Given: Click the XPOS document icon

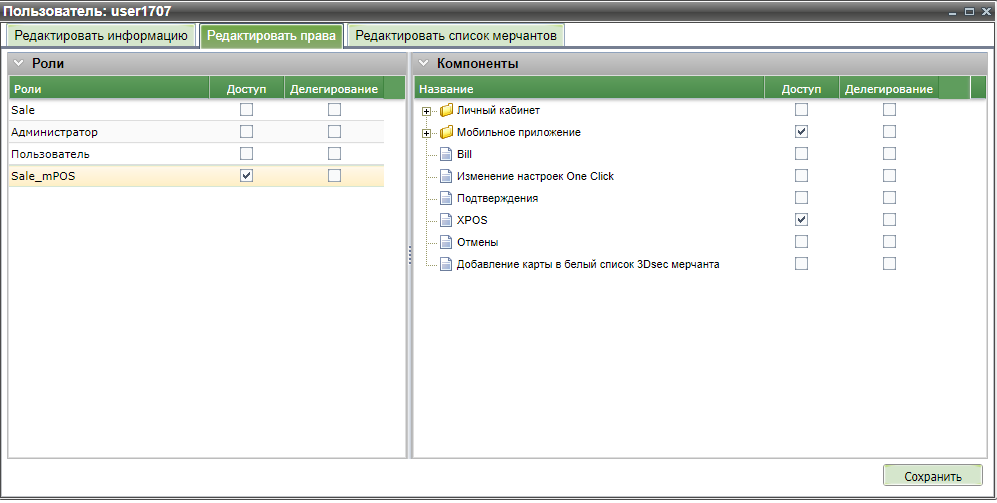Looking at the screenshot, I should [446, 220].
